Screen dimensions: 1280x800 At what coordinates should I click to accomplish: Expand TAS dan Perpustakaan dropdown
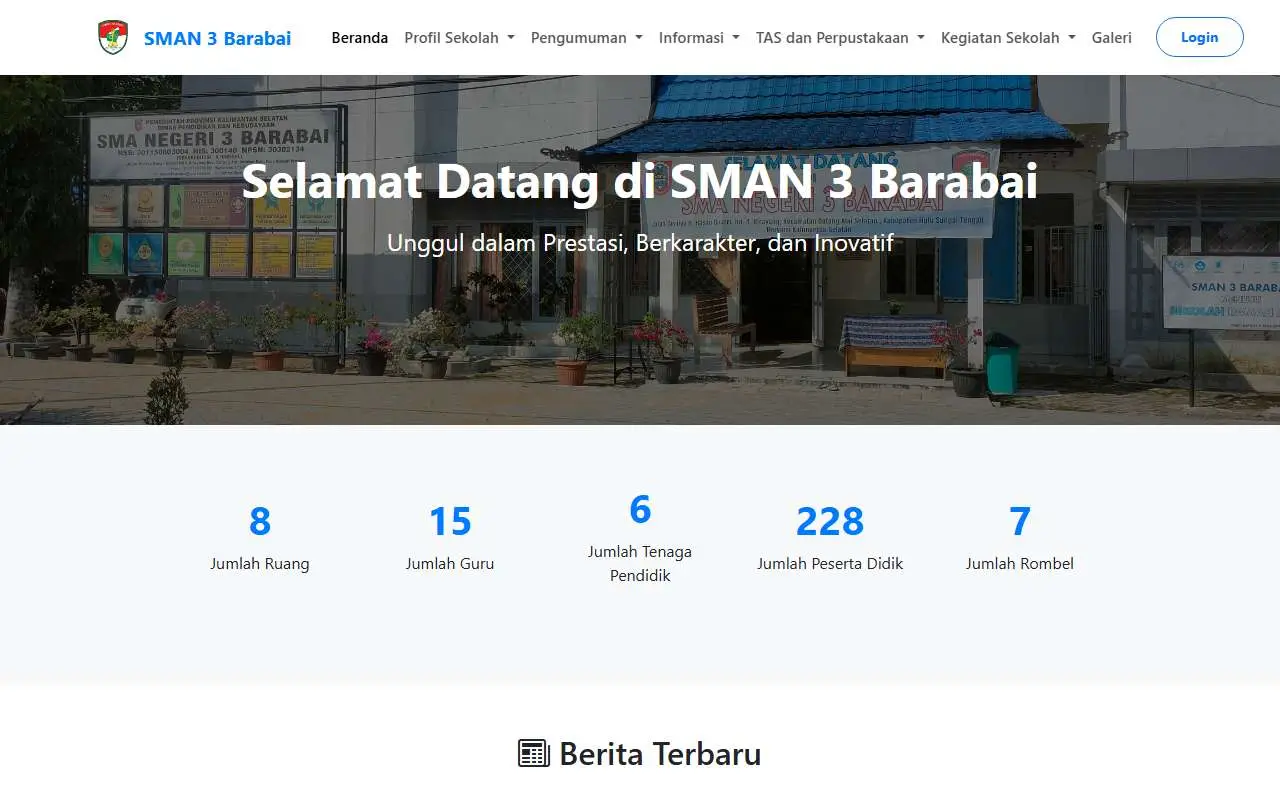point(840,38)
